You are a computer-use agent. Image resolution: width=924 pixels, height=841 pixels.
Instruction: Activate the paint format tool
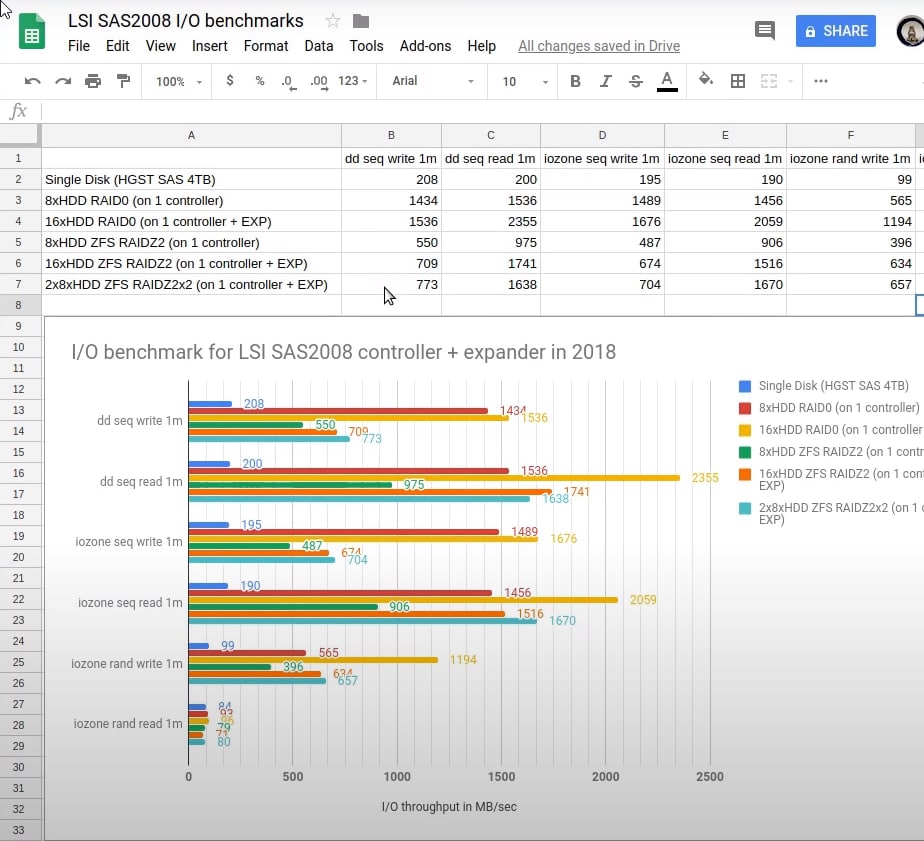[x=123, y=81]
